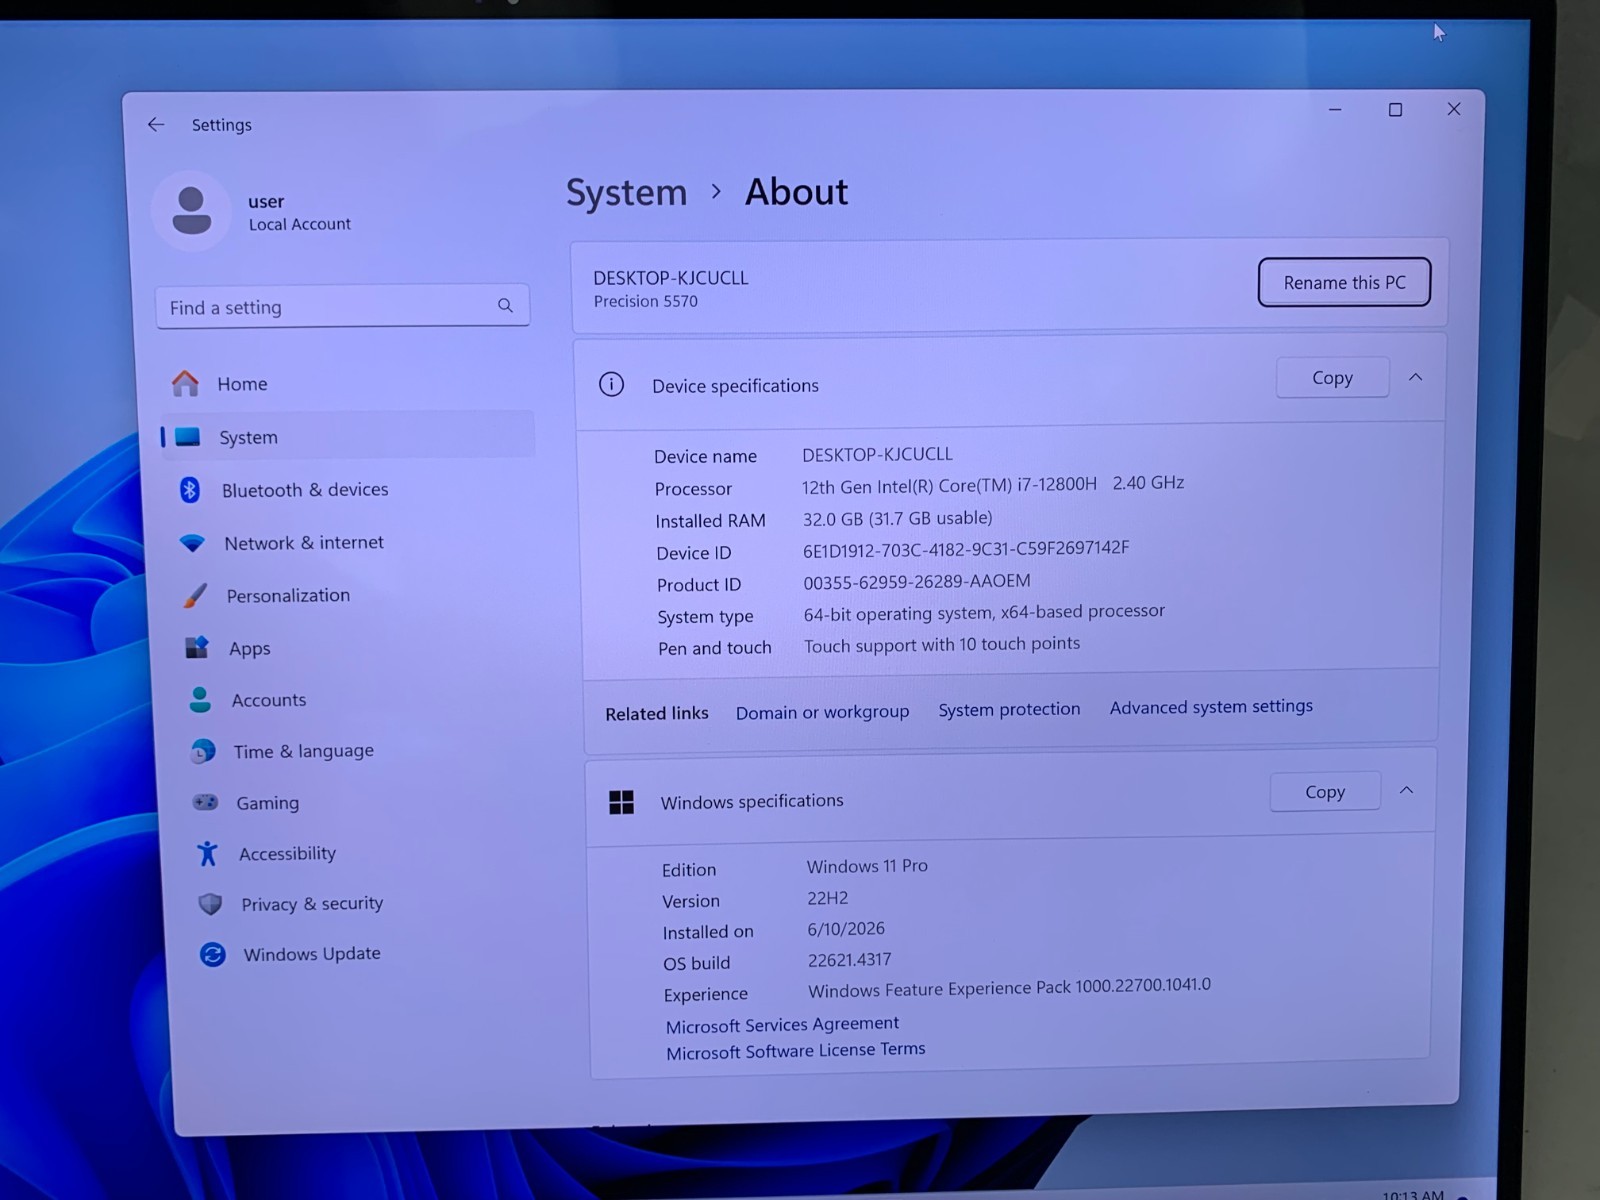
Task: Click the back arrow in Settings
Action: 156,125
